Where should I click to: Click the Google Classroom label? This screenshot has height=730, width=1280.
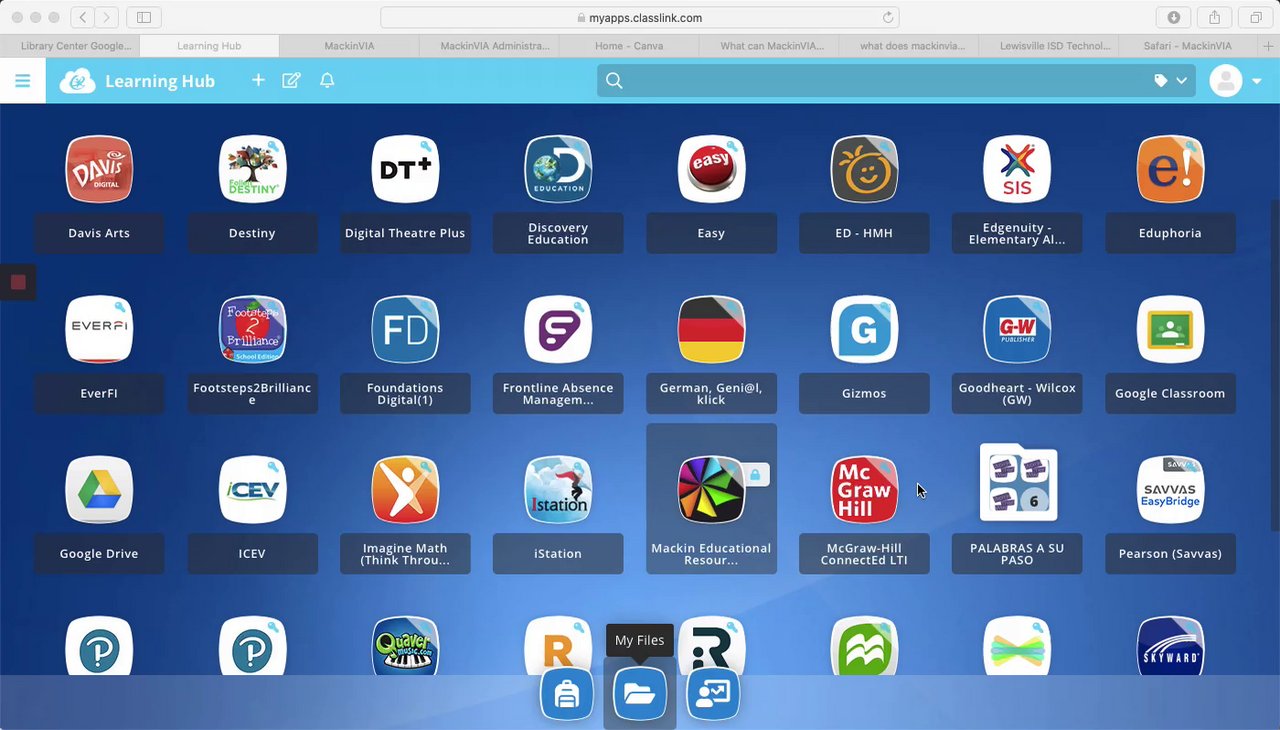pos(1170,393)
